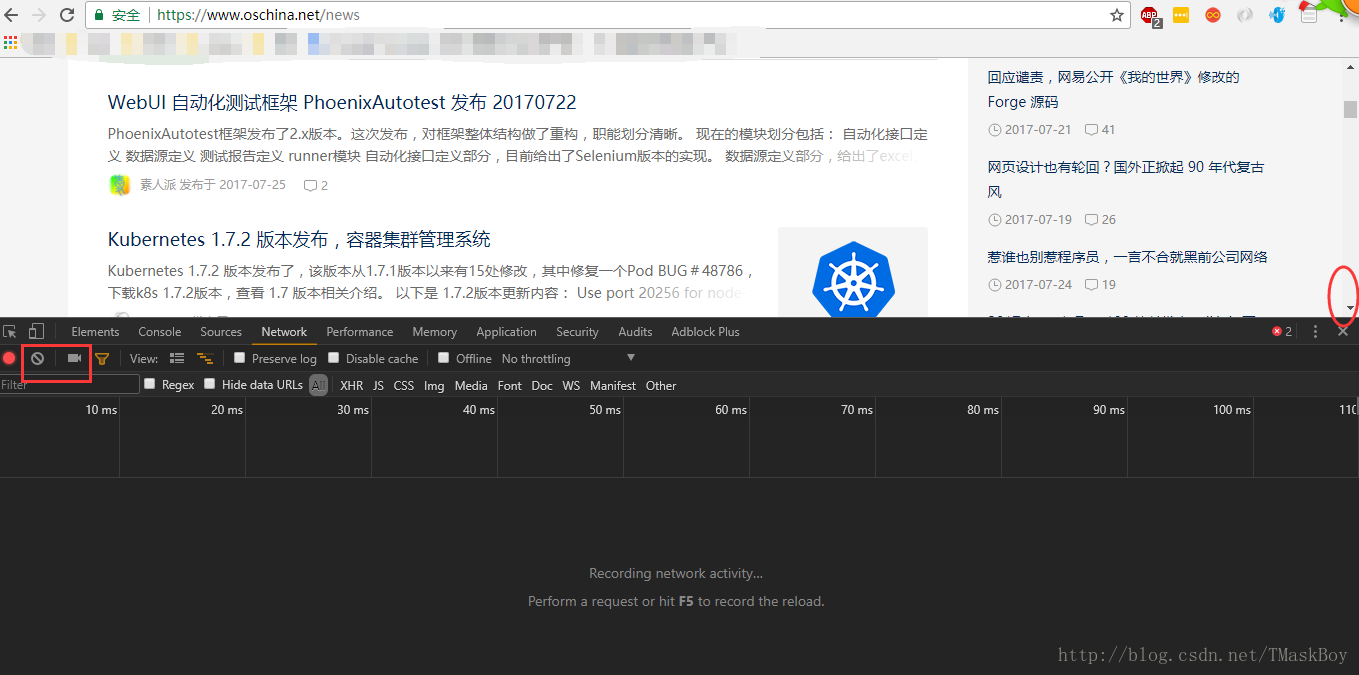Open the DevTools customize menu
This screenshot has height=675, width=1359.
coord(1315,331)
